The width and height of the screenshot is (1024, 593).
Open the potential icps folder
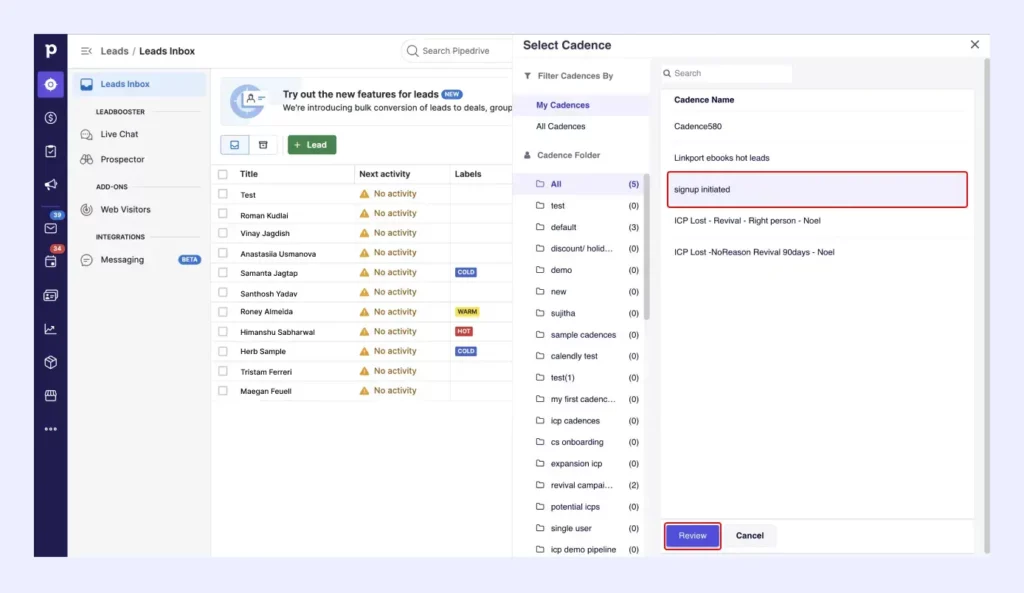579,507
